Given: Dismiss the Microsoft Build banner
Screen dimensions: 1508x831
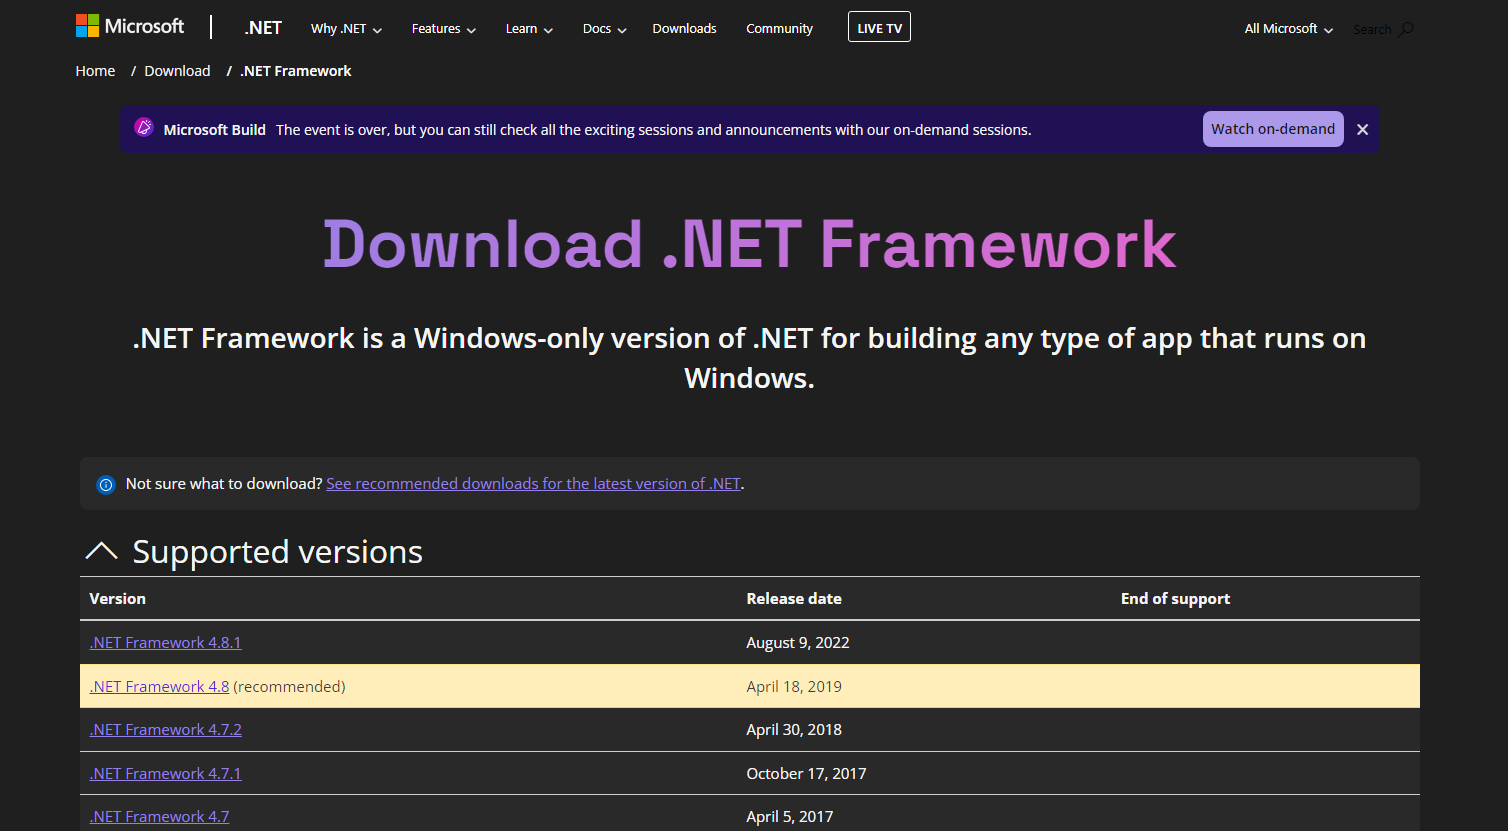Looking at the screenshot, I should (x=1362, y=130).
